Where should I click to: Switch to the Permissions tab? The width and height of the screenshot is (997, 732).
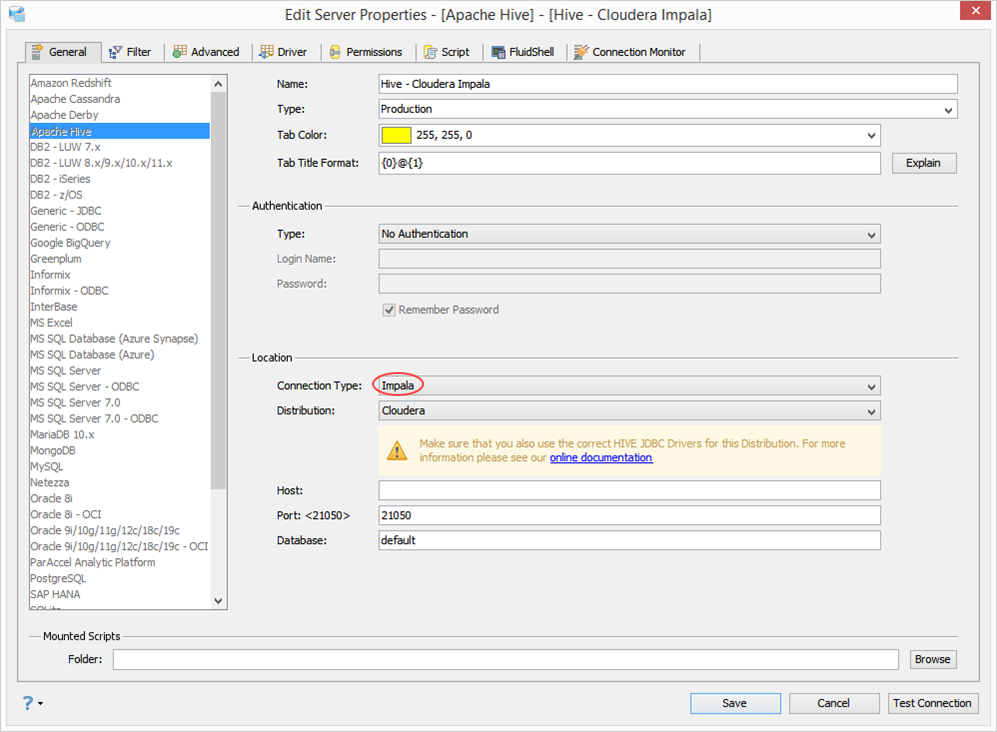pos(366,52)
